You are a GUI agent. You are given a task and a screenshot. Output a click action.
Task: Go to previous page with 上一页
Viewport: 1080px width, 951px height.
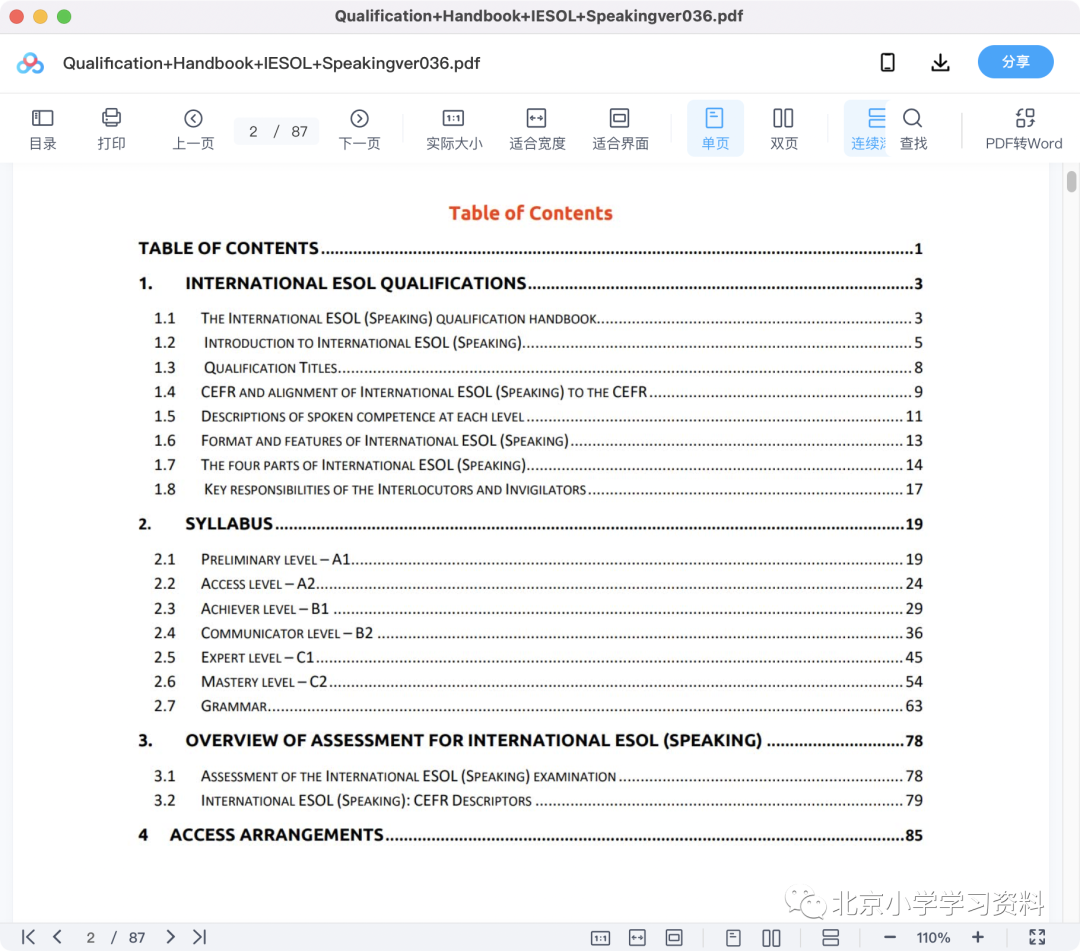point(193,129)
